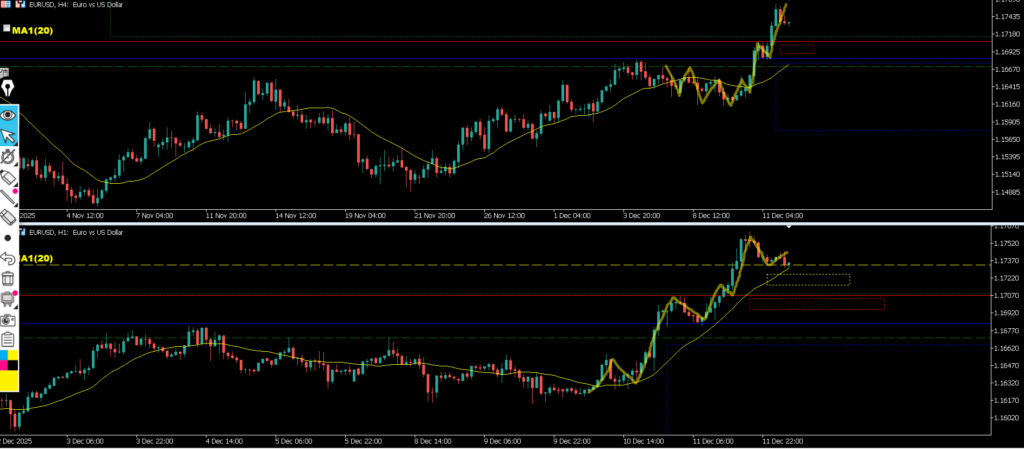Select the black dot size tool

point(9,238)
